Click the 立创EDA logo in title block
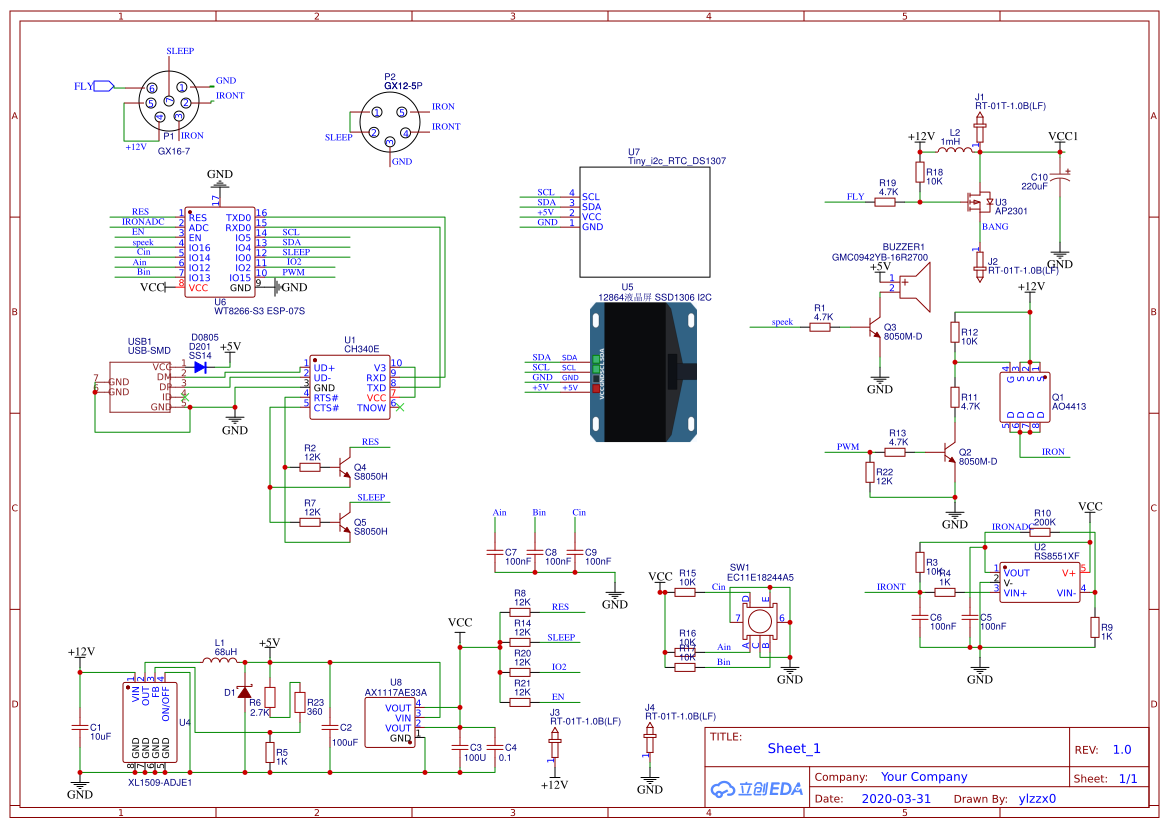Viewport: 1169px width, 828px height. click(757, 789)
